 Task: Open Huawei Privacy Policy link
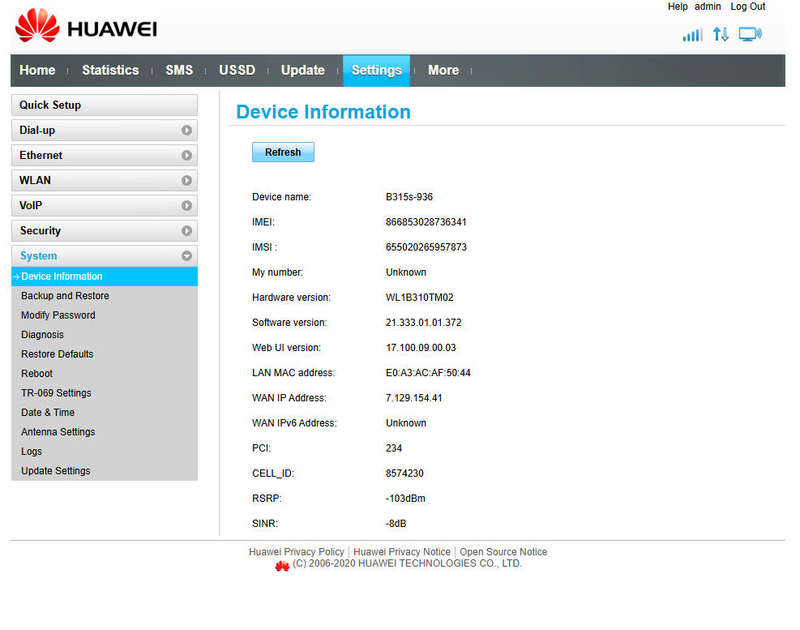pos(296,552)
